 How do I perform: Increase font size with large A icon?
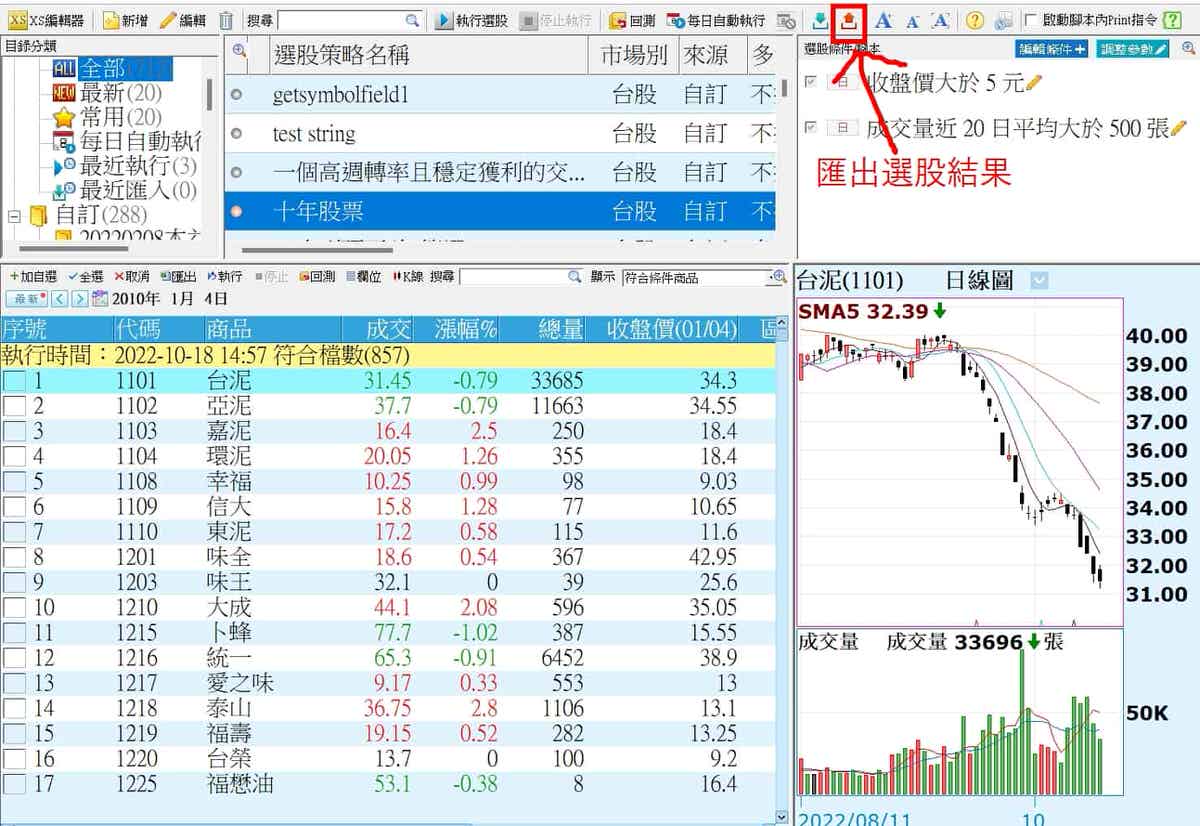[883, 20]
